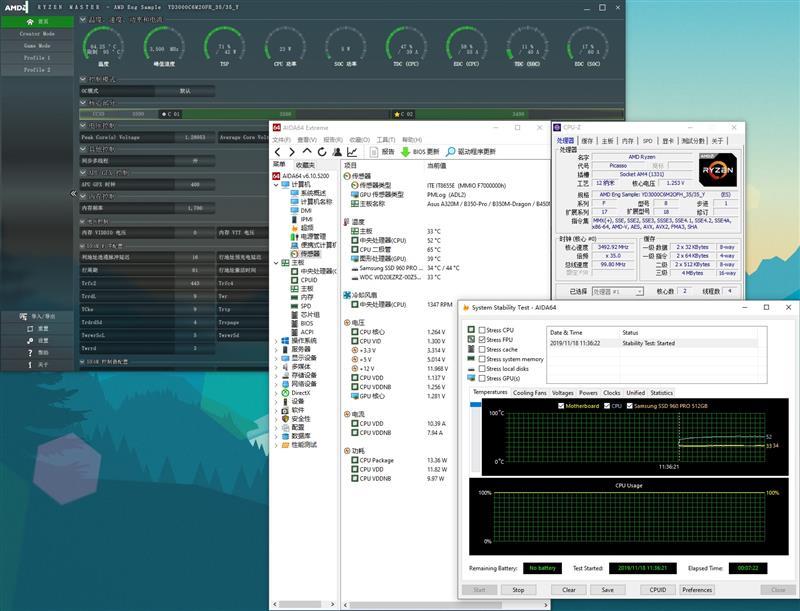Enable the Stress GPU(s) checkbox
This screenshot has height=611, width=800.
(x=482, y=378)
